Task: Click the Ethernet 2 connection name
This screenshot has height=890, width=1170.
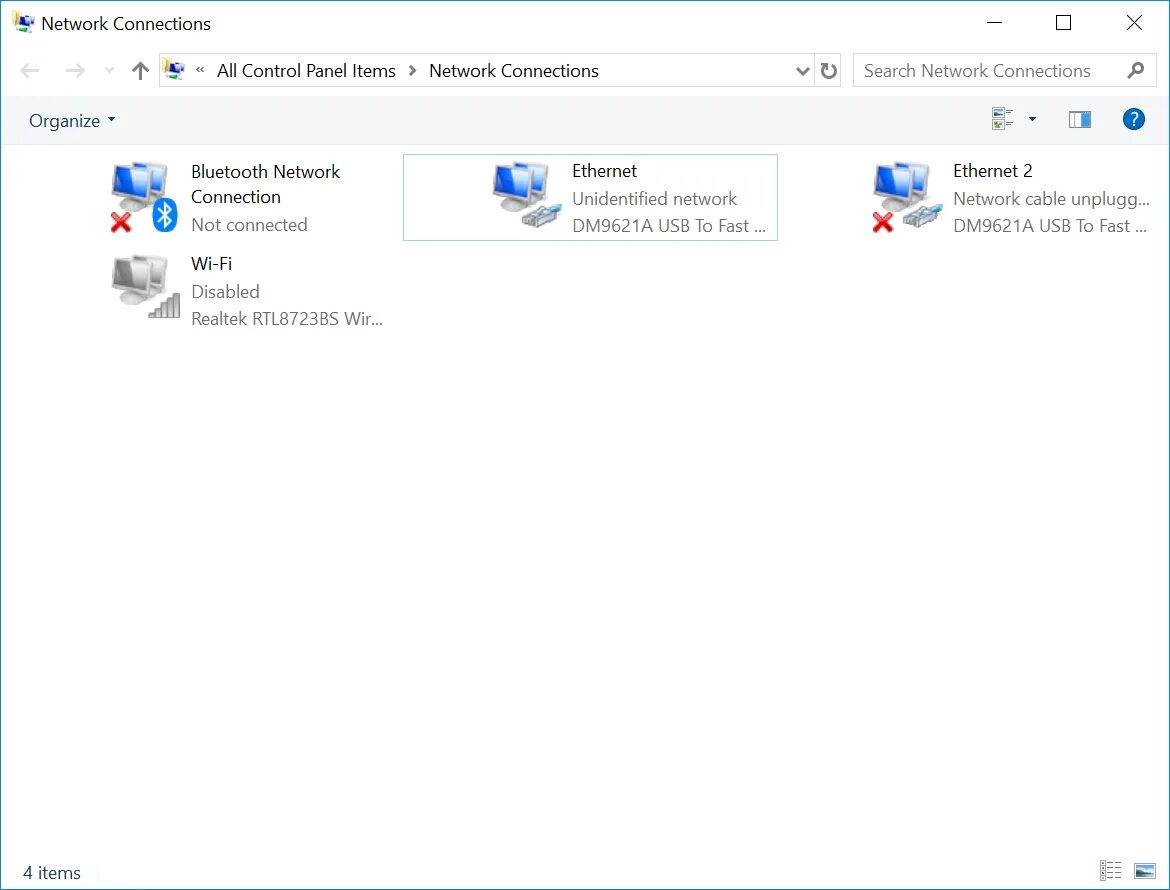Action: click(x=992, y=171)
